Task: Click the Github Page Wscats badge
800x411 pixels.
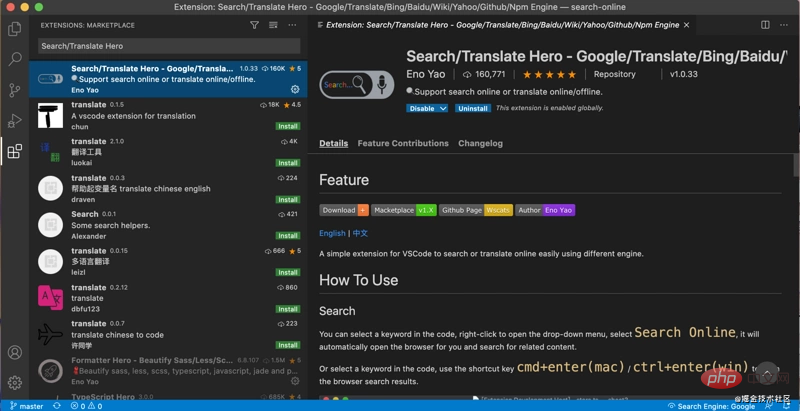Action: tap(476, 210)
